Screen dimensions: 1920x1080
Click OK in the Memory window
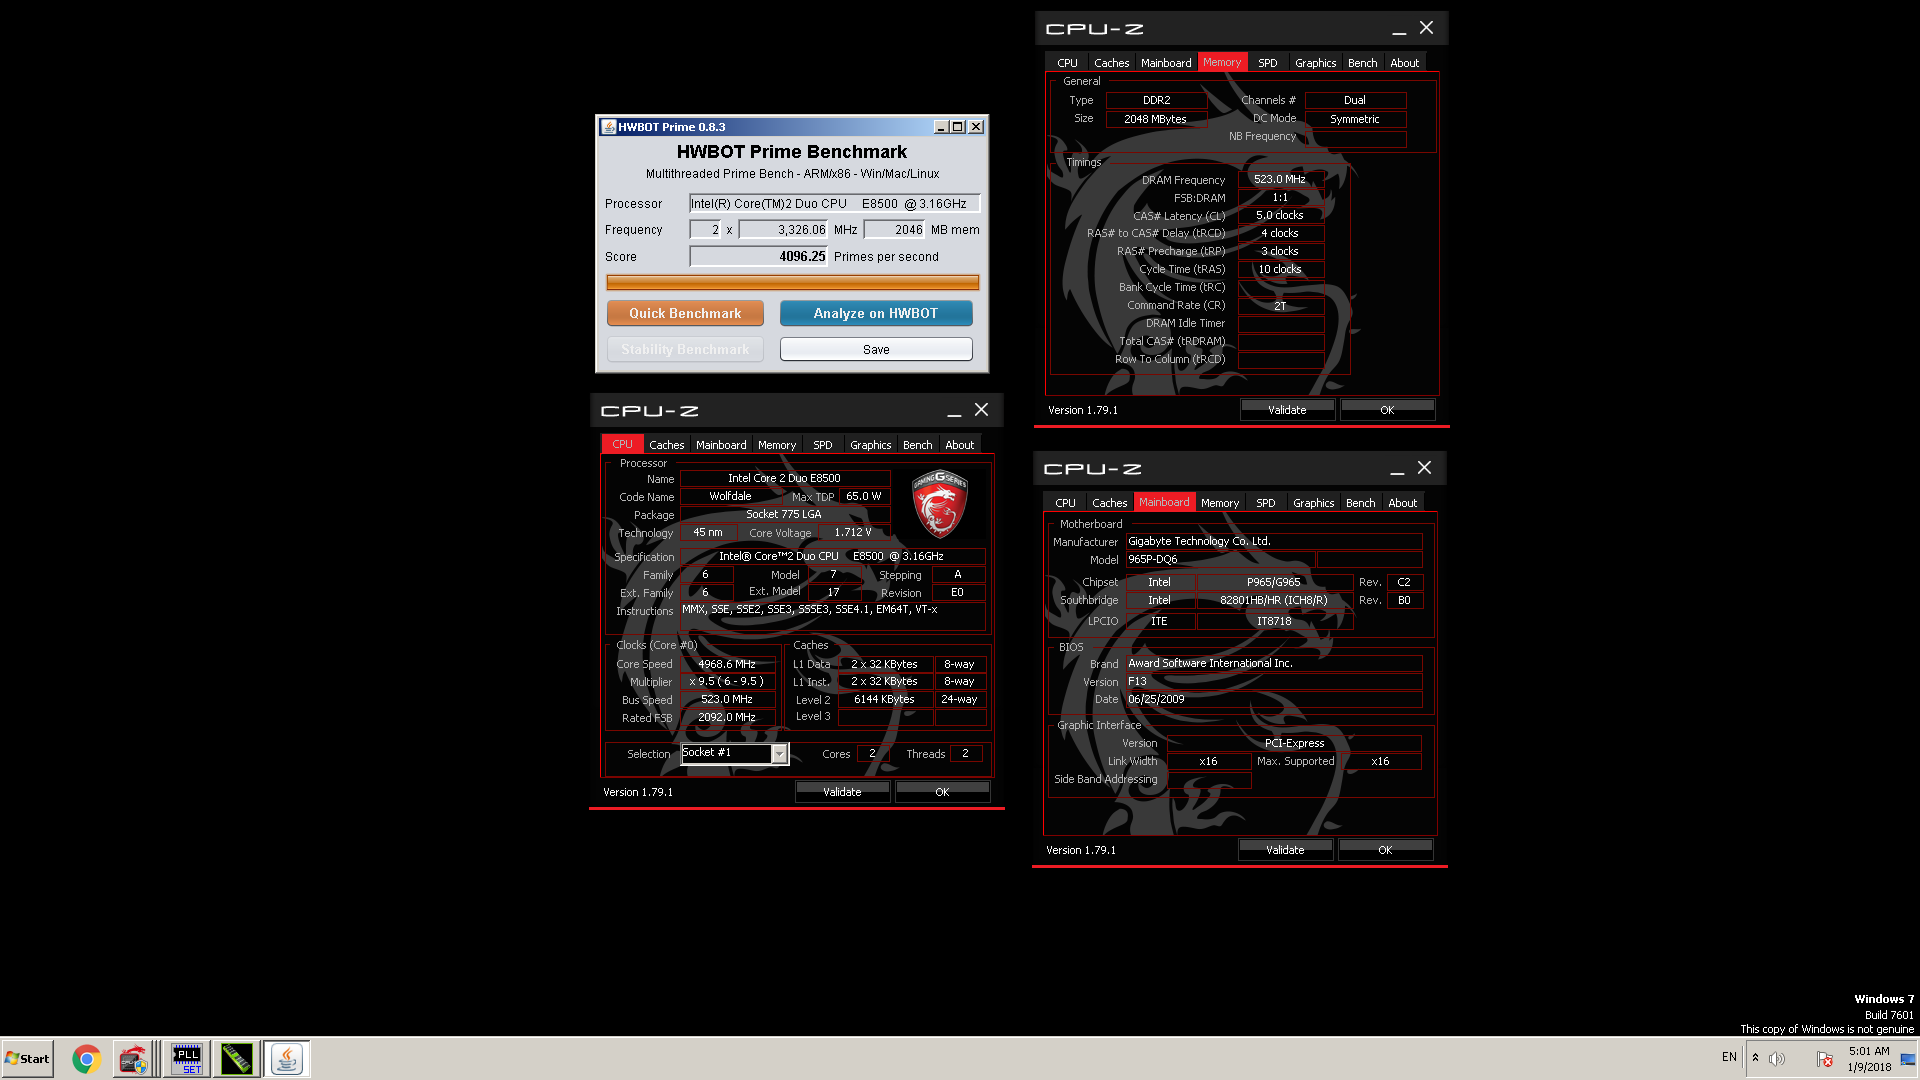1387,410
